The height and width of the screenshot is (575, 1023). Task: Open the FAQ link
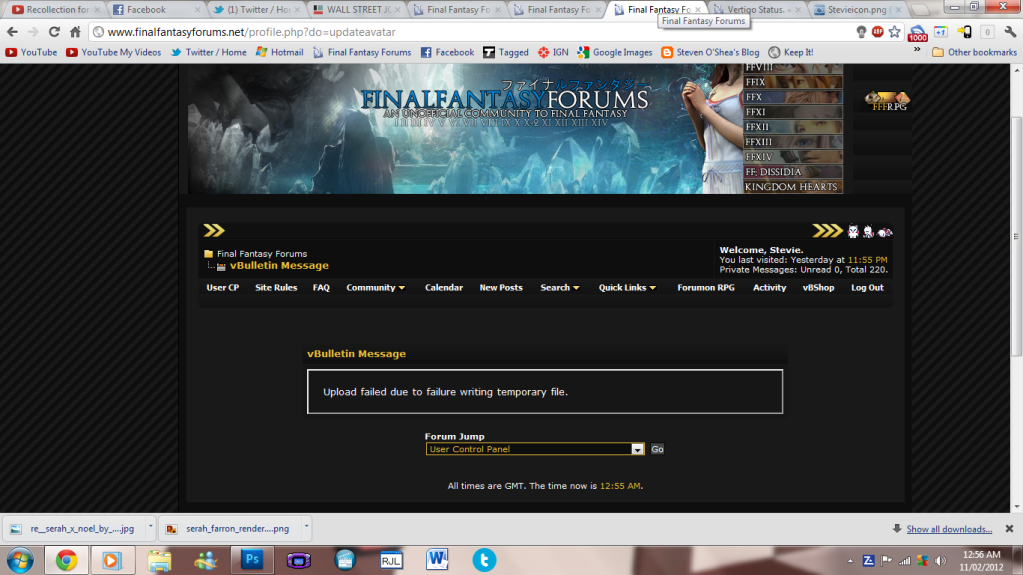[x=321, y=287]
